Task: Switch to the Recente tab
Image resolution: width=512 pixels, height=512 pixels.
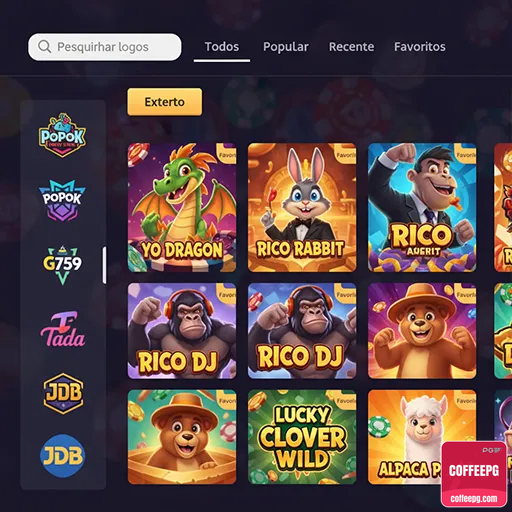Action: point(351,47)
